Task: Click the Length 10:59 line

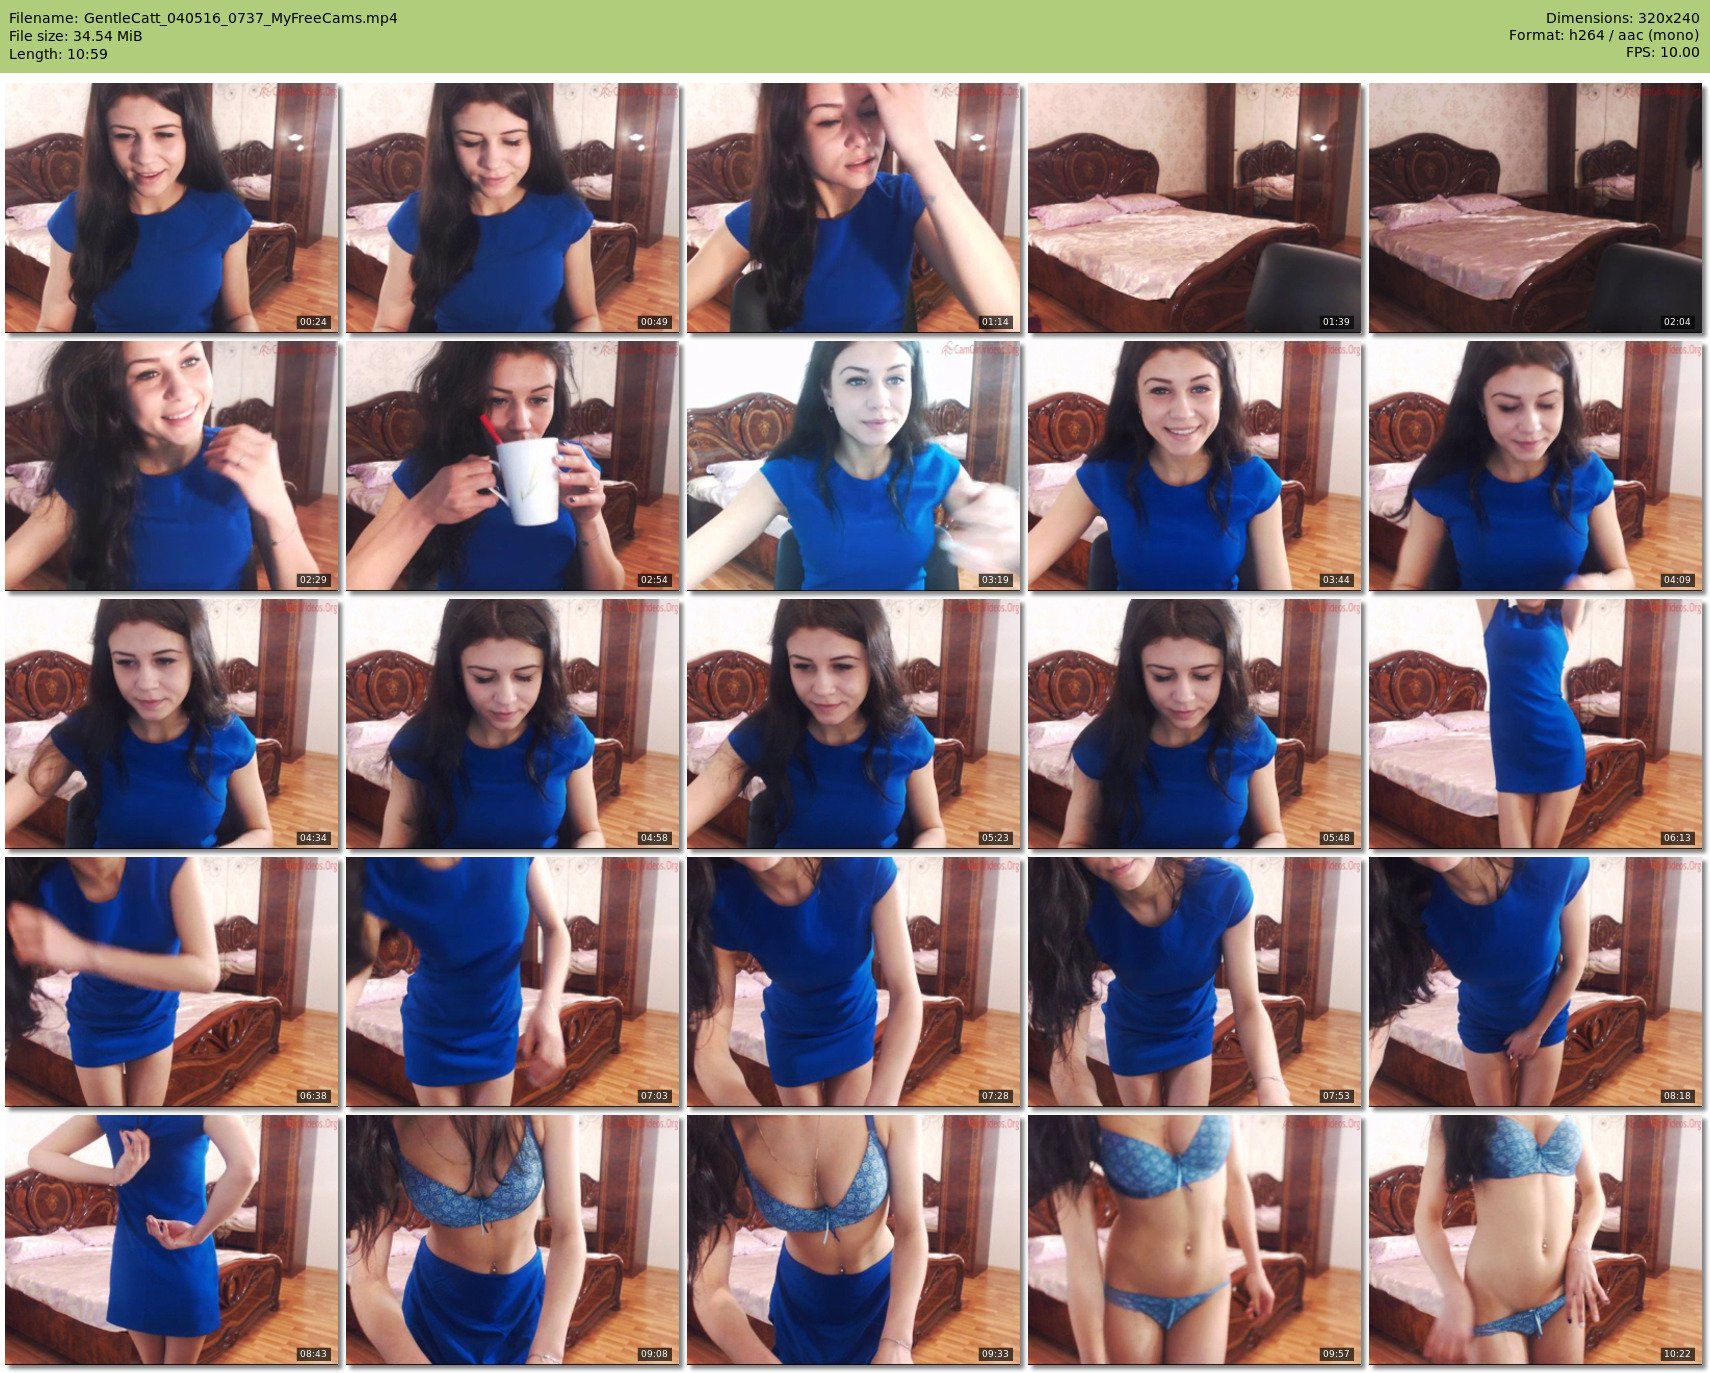Action: click(x=58, y=54)
